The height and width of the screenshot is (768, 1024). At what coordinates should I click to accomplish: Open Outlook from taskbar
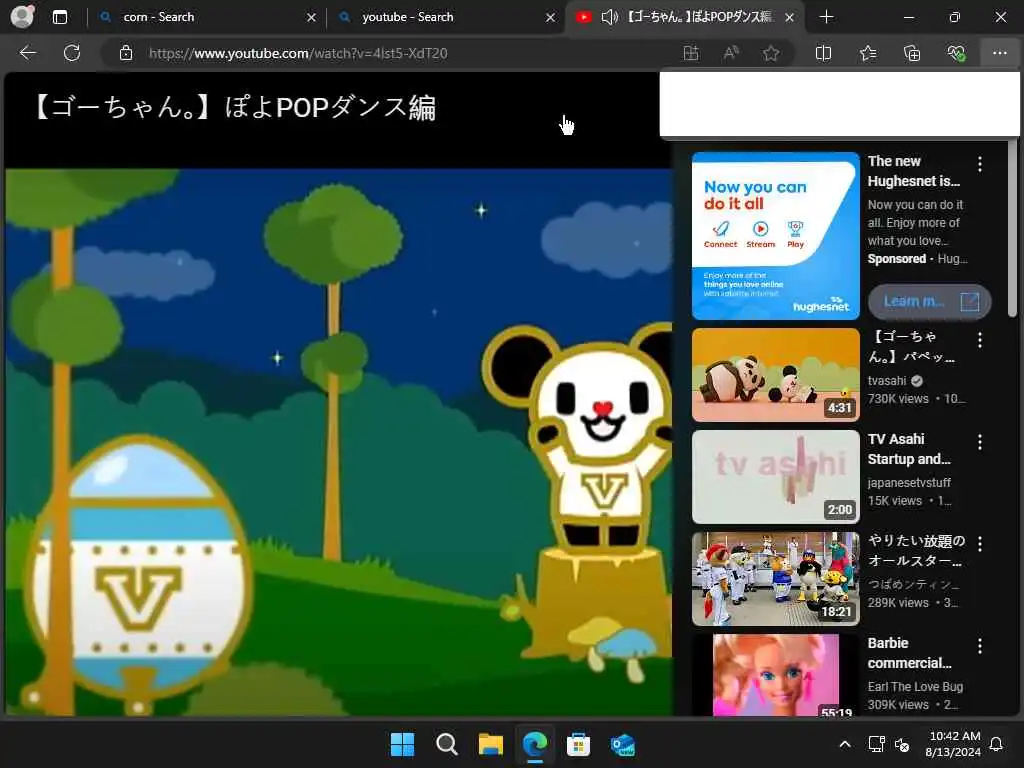tap(622, 744)
